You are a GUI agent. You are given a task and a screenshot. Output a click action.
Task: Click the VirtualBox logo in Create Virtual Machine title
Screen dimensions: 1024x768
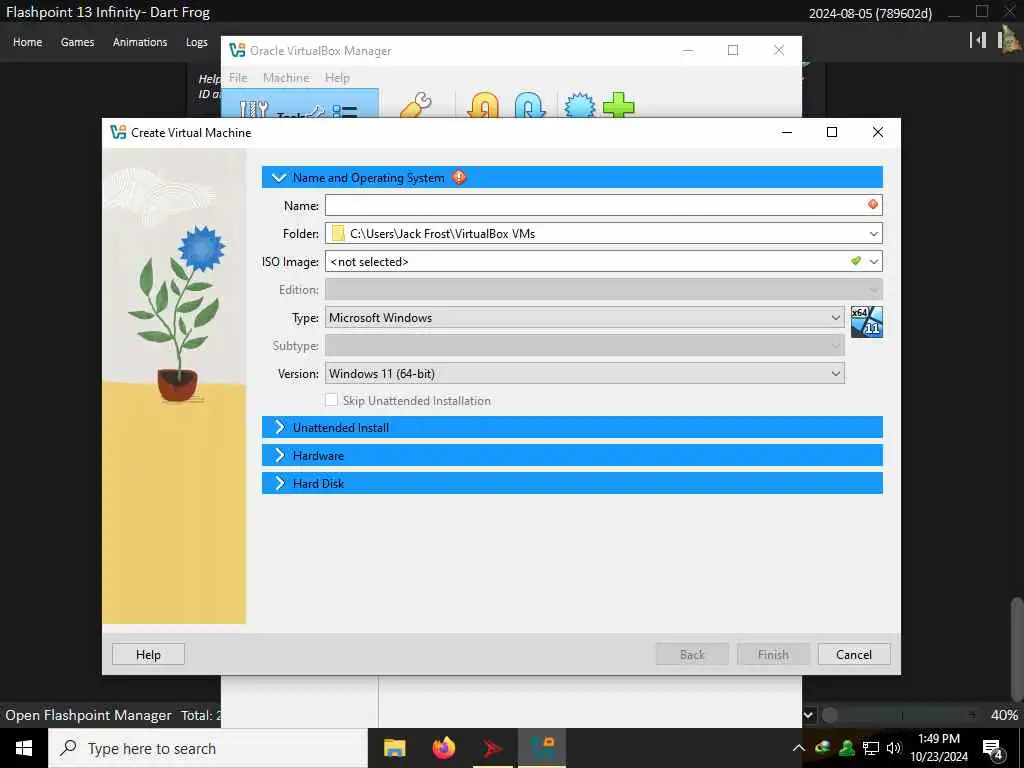tap(118, 132)
